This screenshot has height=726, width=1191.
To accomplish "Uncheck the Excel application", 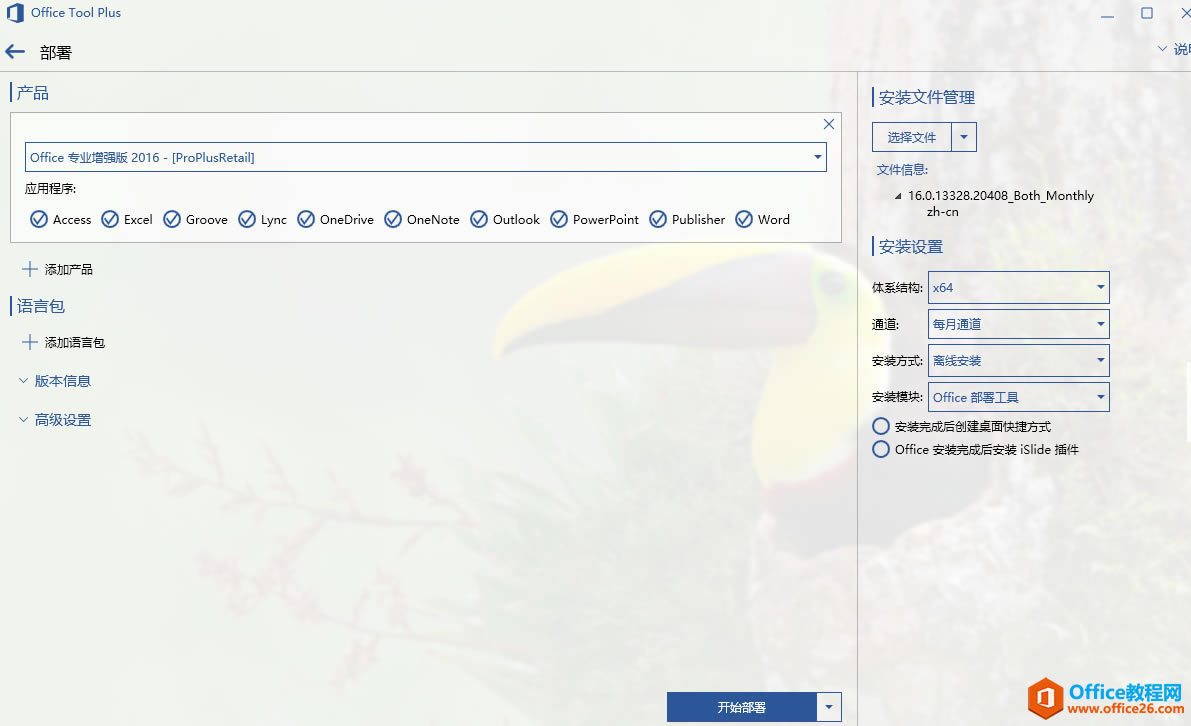I will (110, 219).
